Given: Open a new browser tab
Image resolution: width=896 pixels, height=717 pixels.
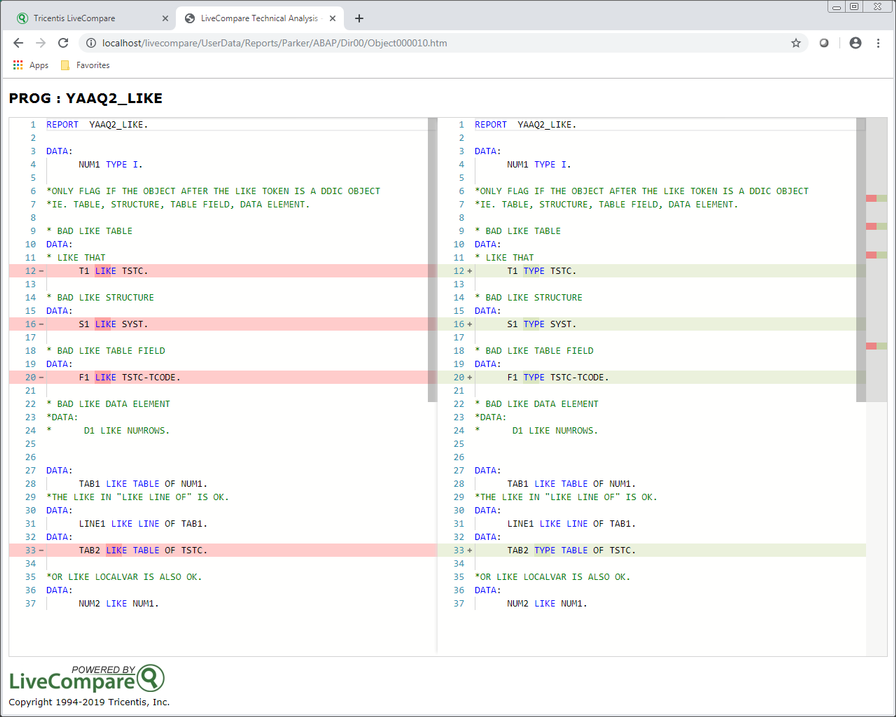Looking at the screenshot, I should [359, 18].
